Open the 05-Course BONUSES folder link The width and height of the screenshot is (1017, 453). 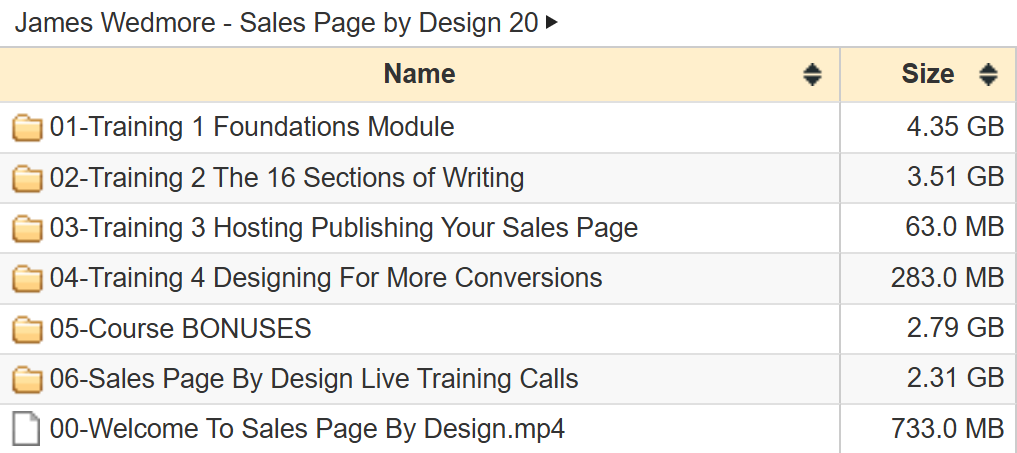(180, 328)
